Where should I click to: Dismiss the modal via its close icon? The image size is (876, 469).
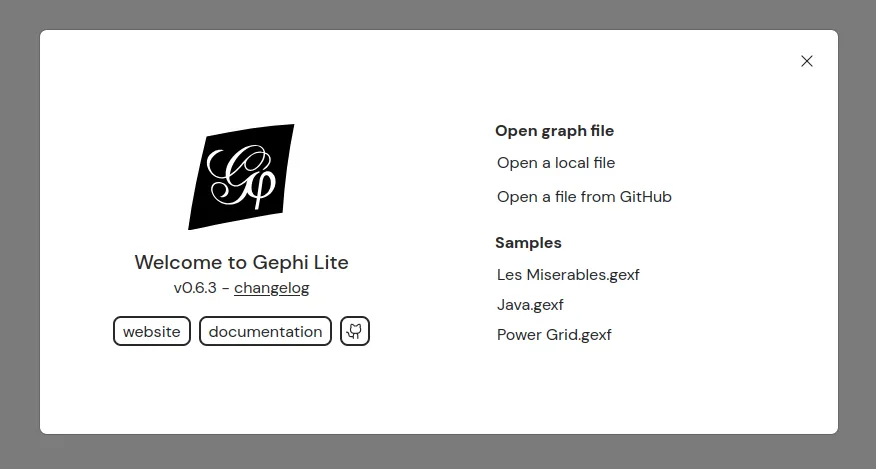tap(807, 61)
